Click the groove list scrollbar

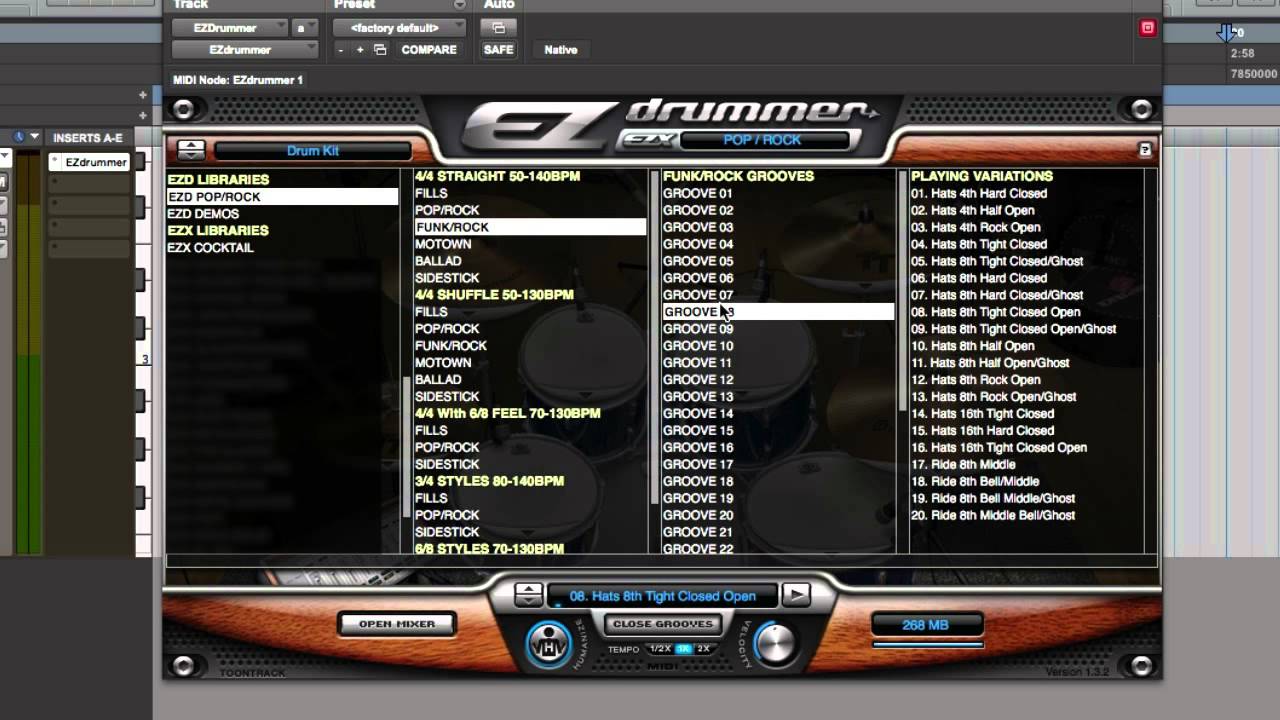(903, 290)
